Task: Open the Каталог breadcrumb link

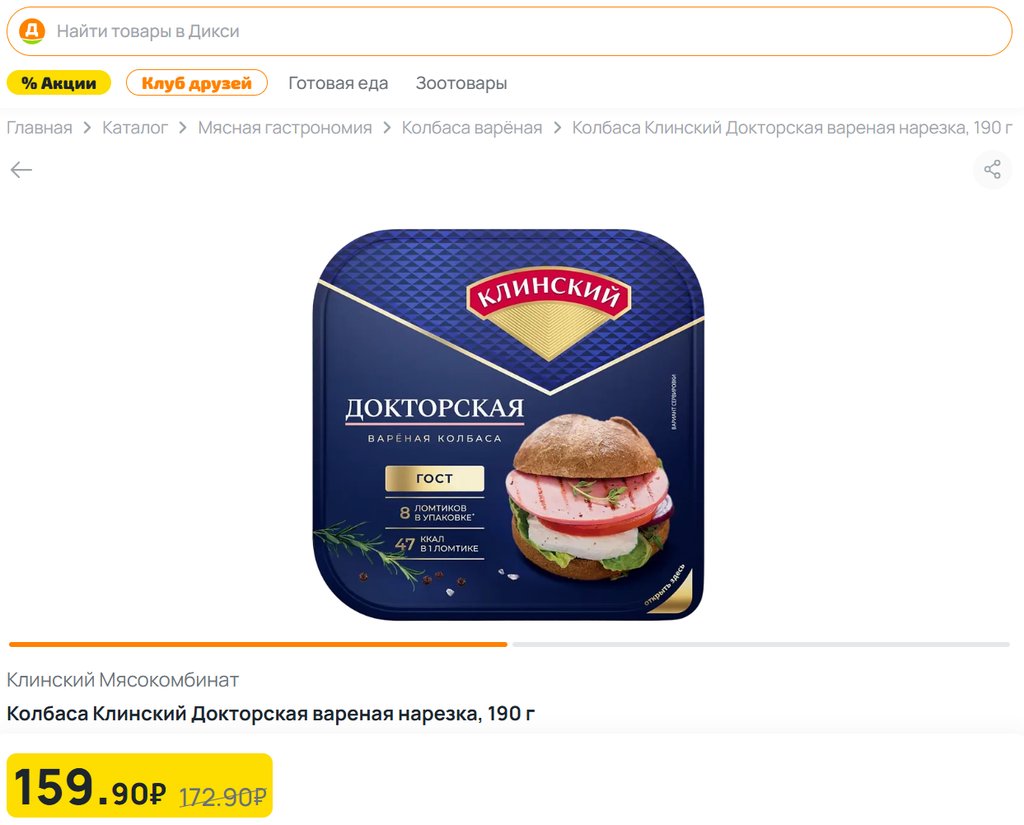Action: click(x=135, y=127)
